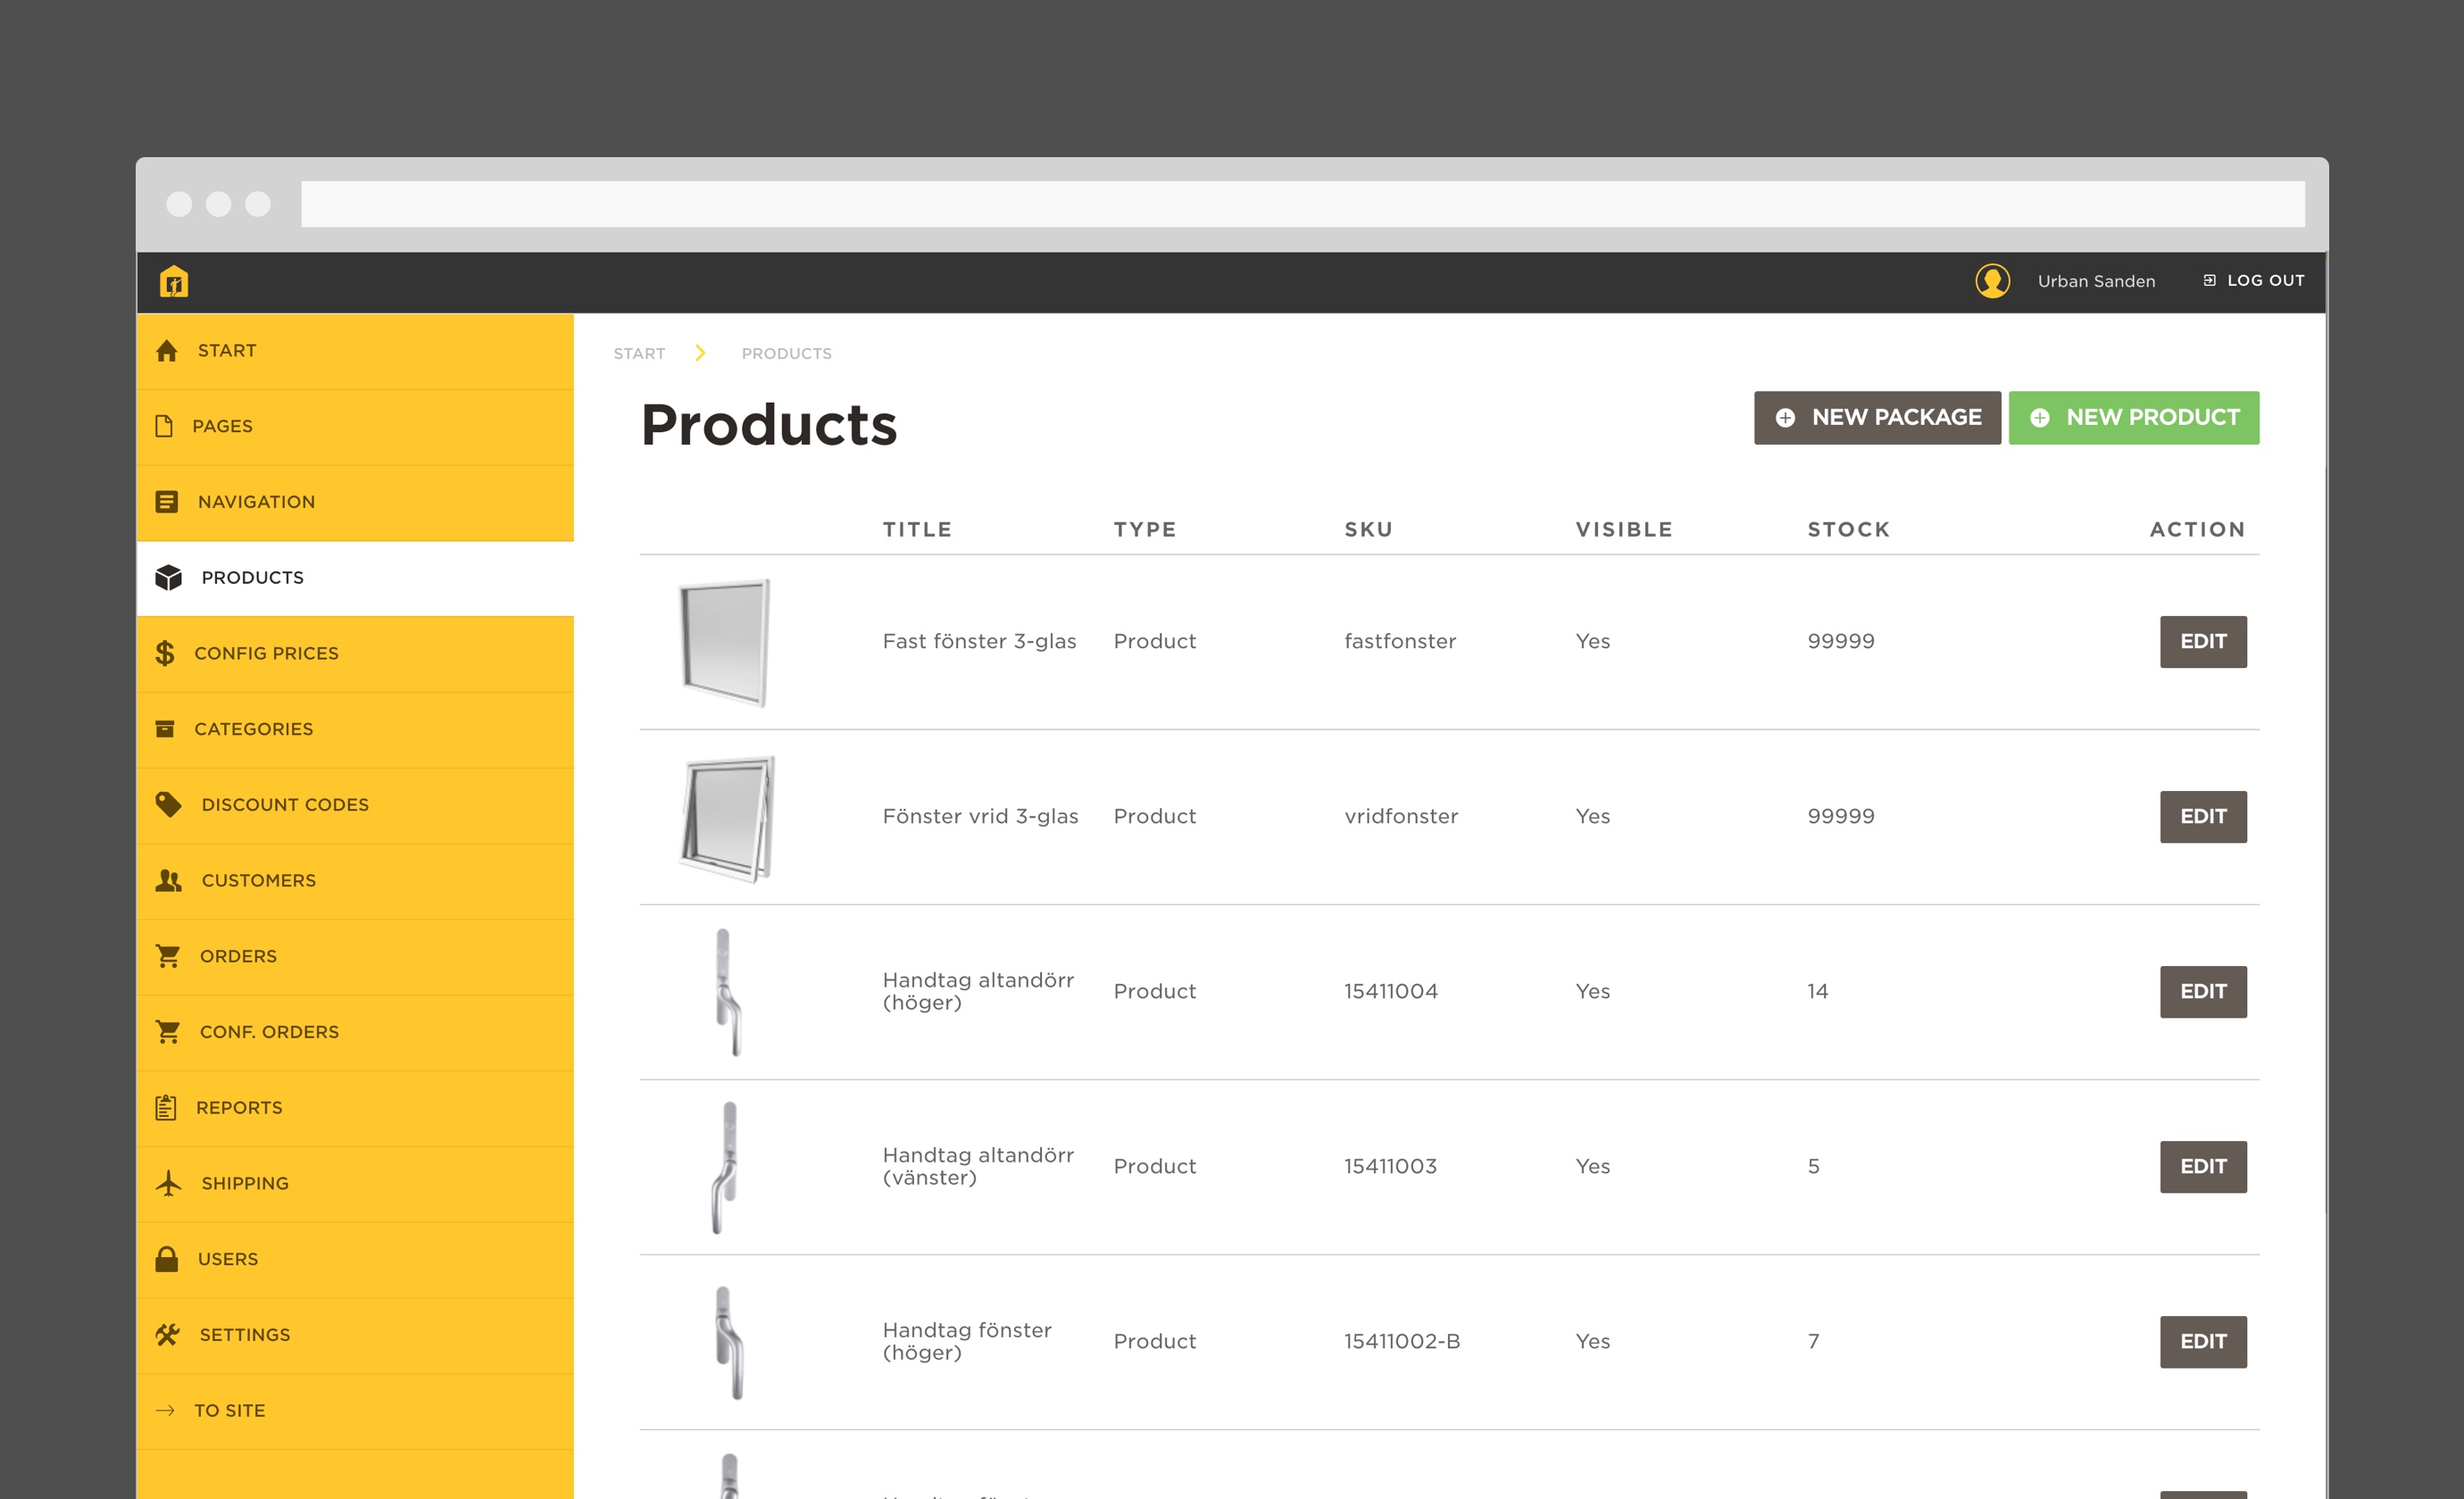The height and width of the screenshot is (1499, 2464).
Task: Click the arrow icon next to To Site
Action: pos(166,1411)
